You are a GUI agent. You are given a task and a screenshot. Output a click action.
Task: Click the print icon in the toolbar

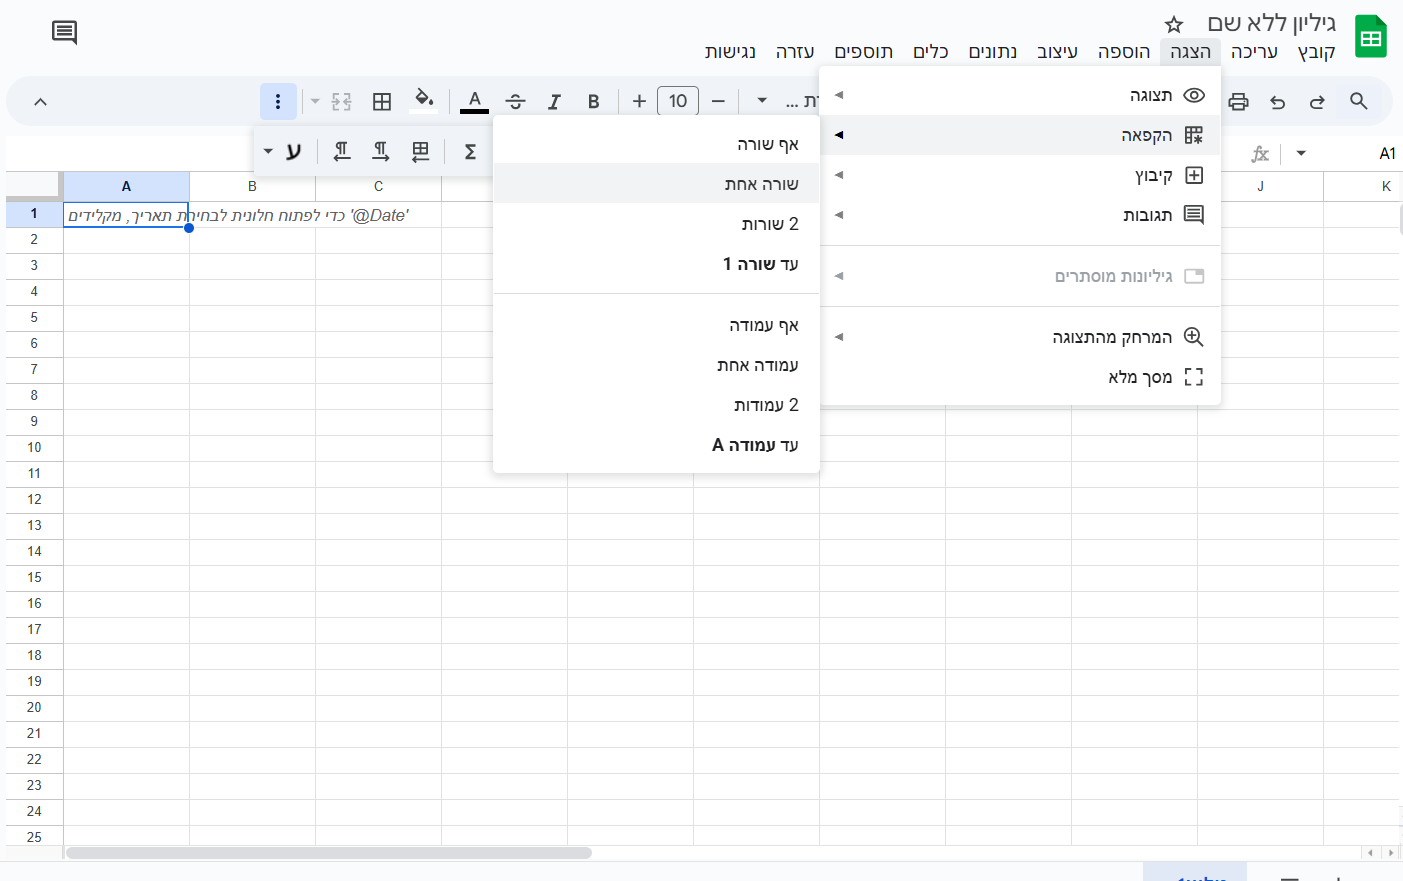[1238, 101]
